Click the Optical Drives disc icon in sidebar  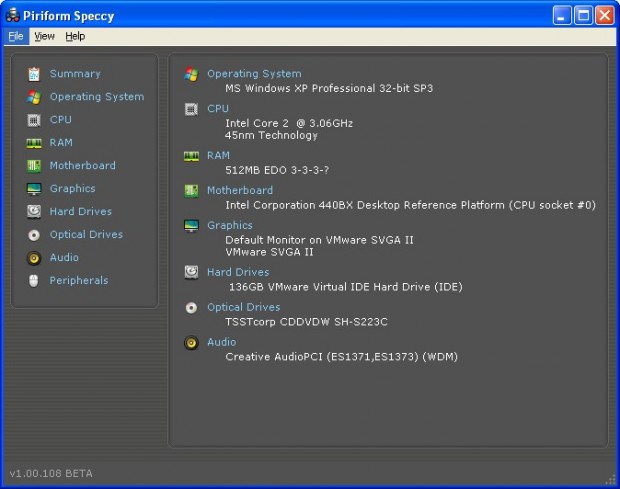[34, 235]
